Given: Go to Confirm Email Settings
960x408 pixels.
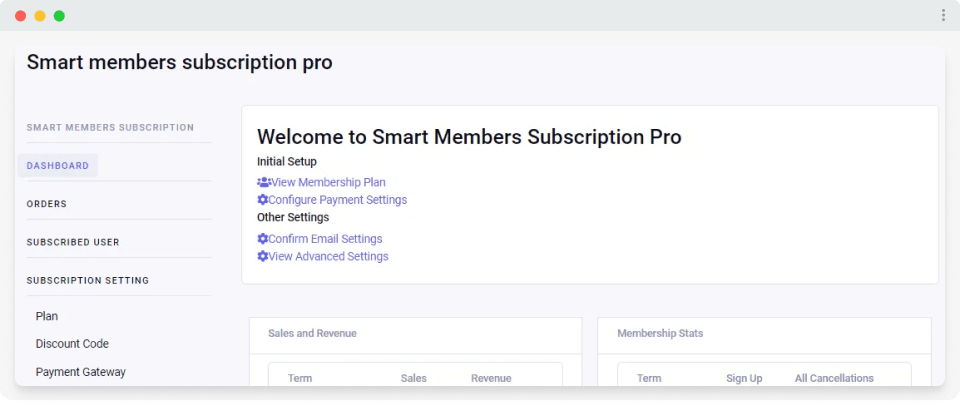Looking at the screenshot, I should (325, 239).
